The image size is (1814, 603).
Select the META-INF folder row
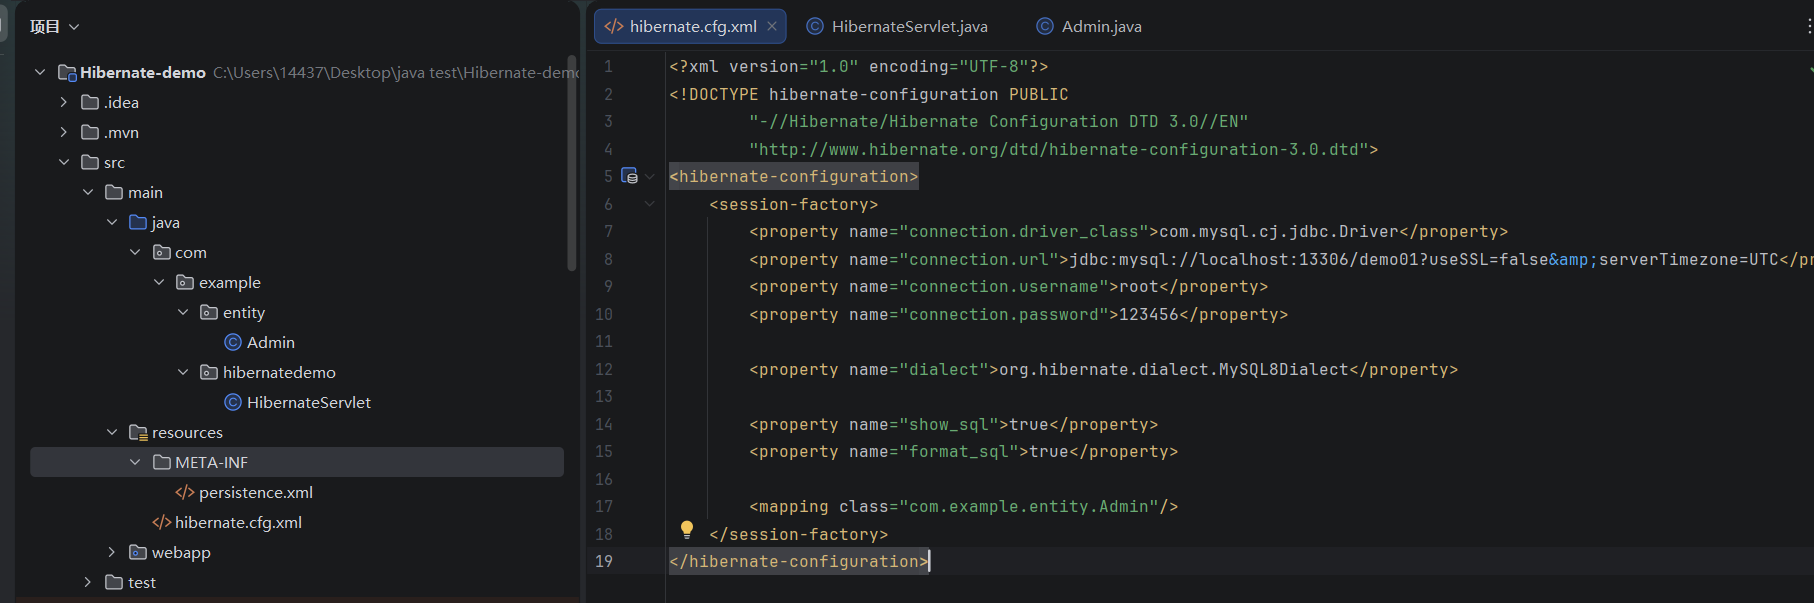297,462
